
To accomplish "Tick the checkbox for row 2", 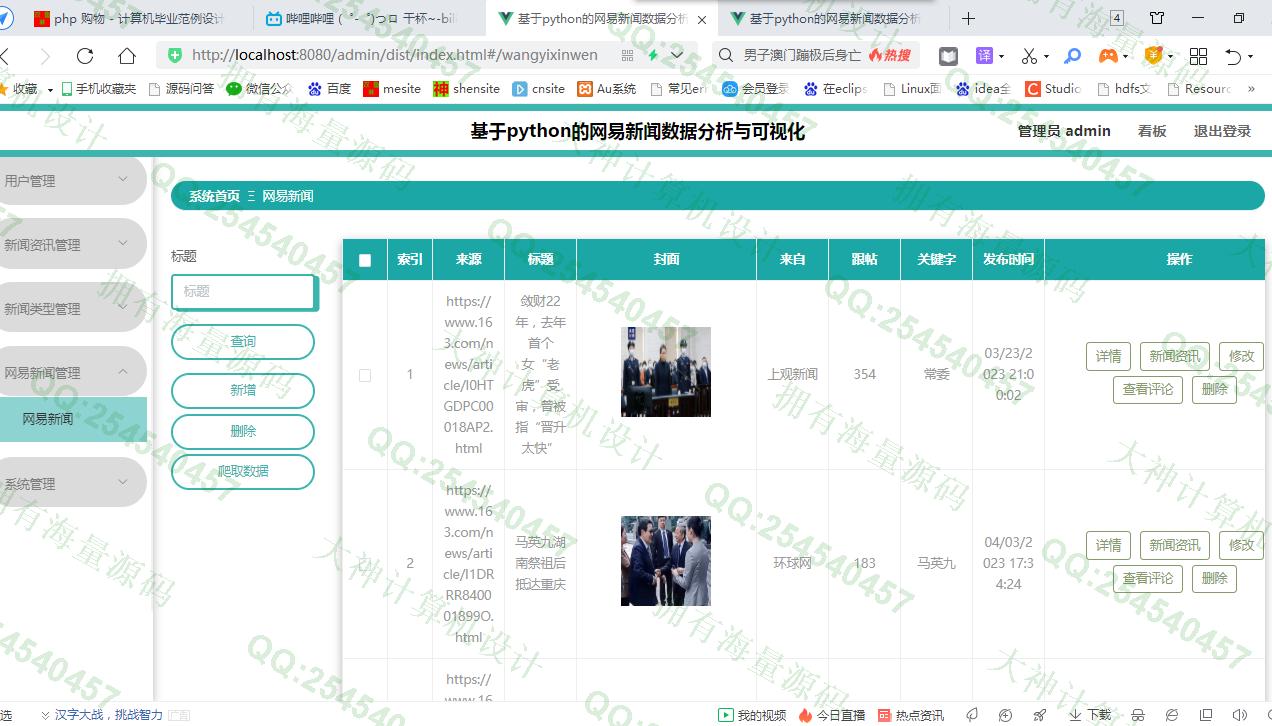I will 365,564.
